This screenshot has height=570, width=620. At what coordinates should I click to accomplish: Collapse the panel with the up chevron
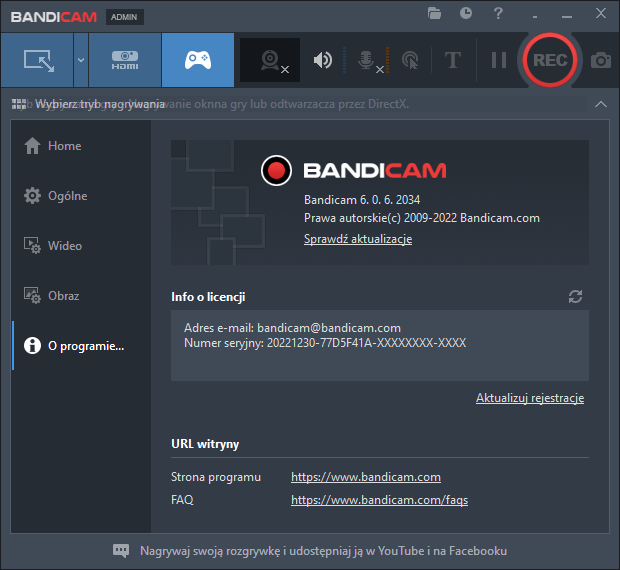(601, 104)
